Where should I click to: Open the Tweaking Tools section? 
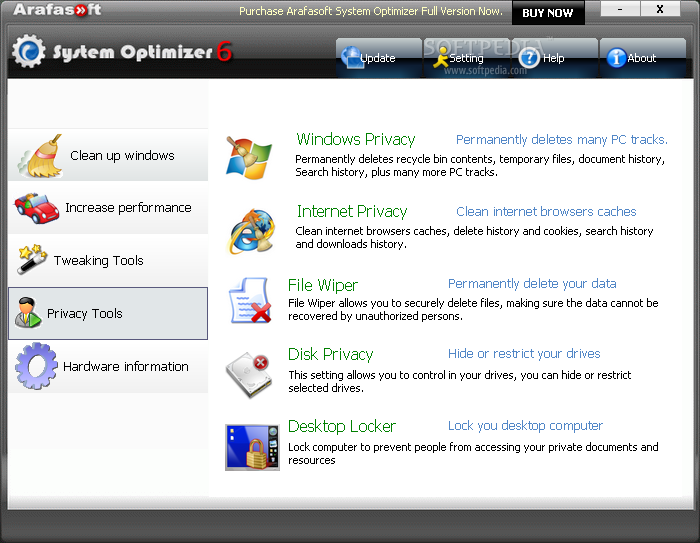click(x=108, y=260)
